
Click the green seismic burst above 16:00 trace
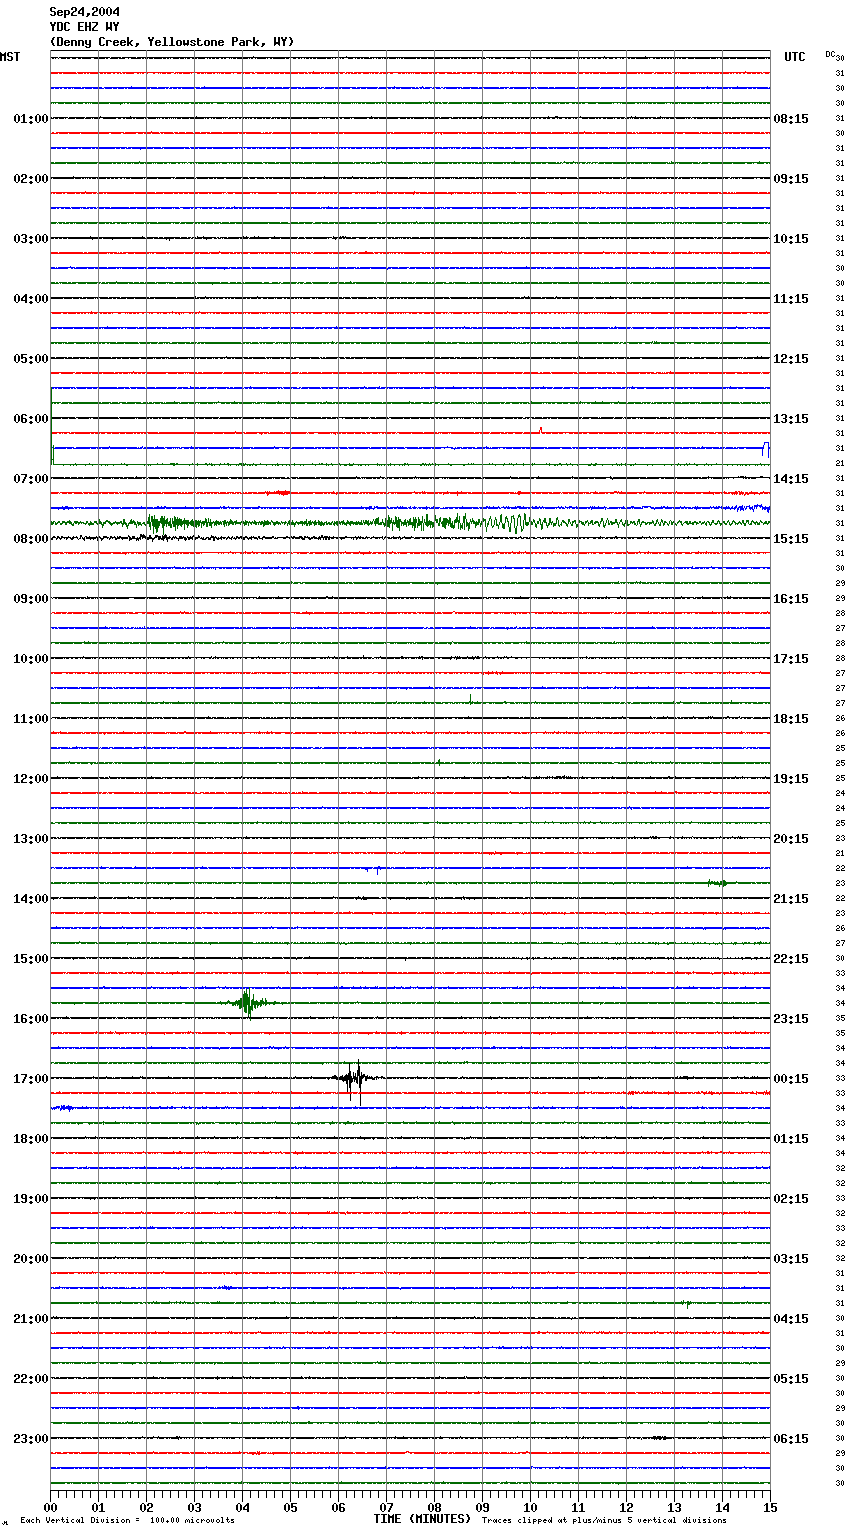pyautogui.click(x=248, y=1002)
